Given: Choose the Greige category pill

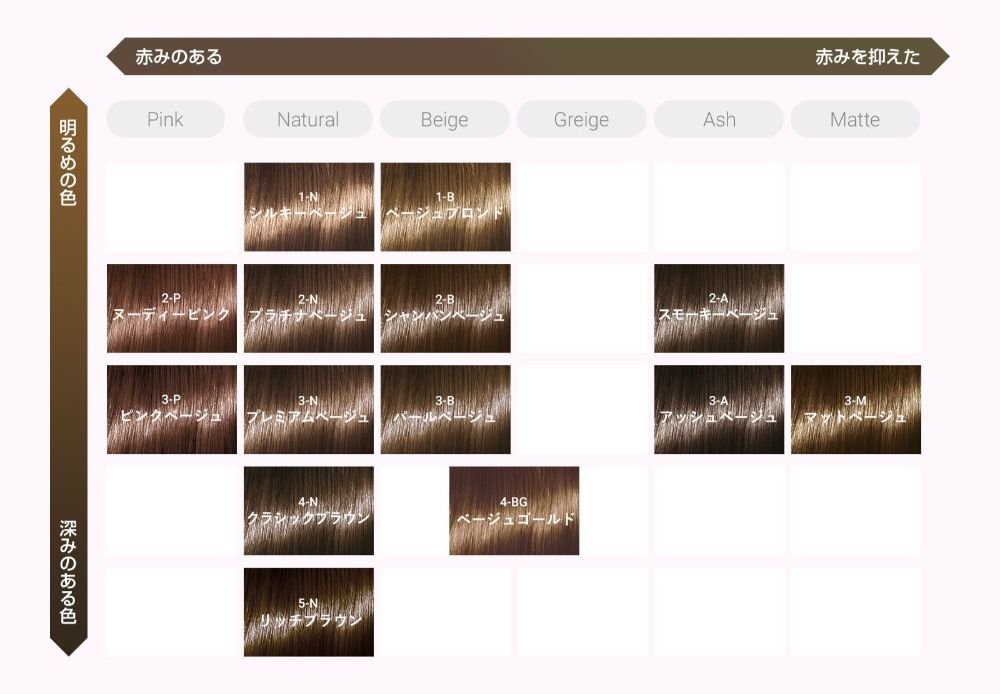Looking at the screenshot, I should tap(582, 119).
